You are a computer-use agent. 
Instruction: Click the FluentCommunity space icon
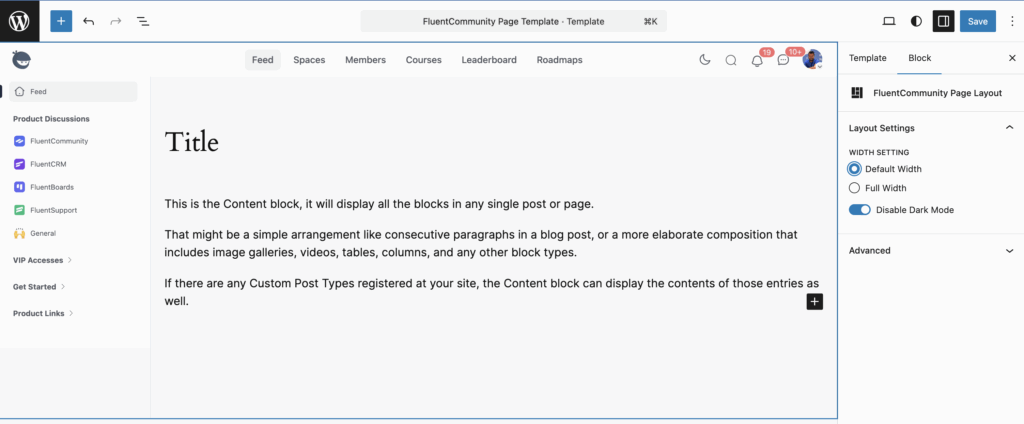[19, 140]
